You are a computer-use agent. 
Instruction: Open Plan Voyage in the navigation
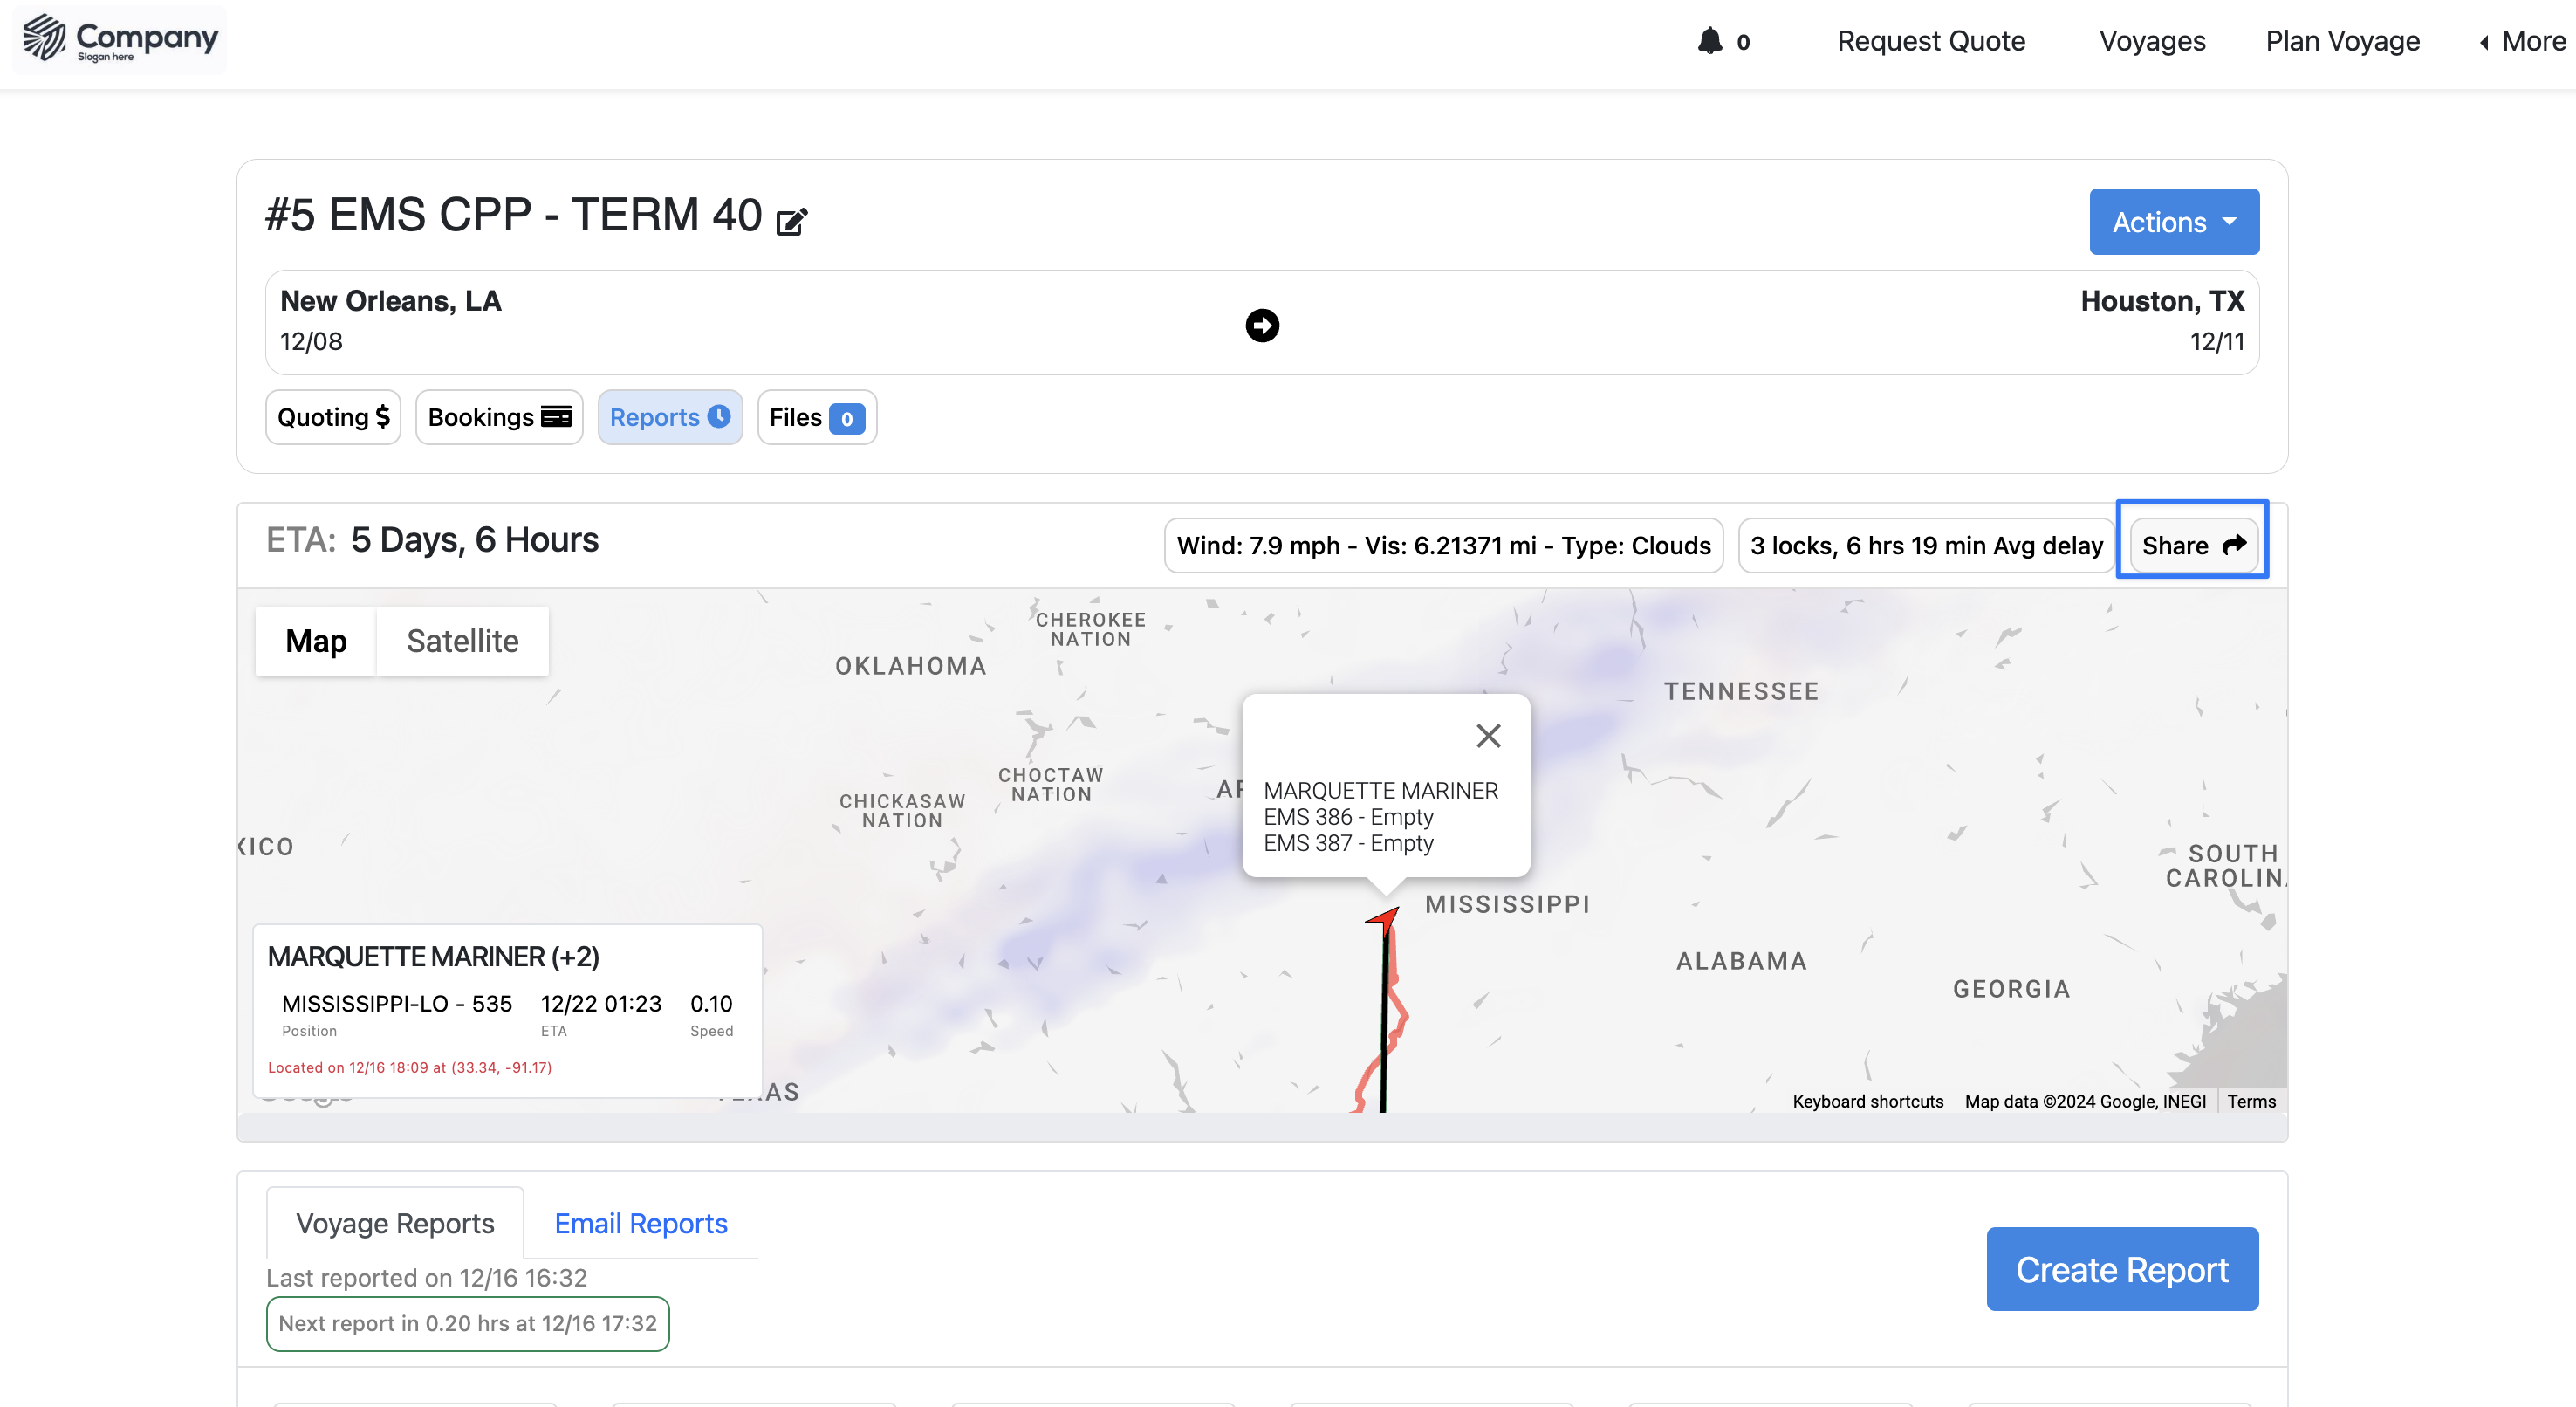coord(2342,41)
